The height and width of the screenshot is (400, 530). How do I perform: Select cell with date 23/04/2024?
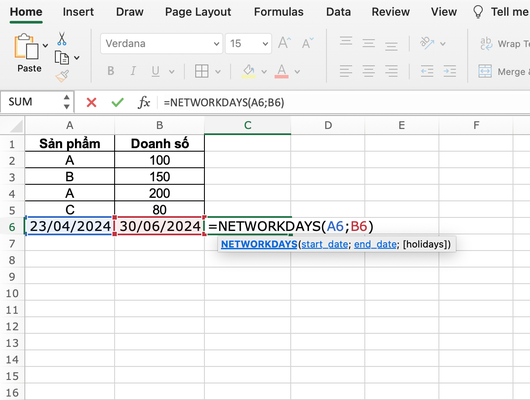(x=70, y=226)
